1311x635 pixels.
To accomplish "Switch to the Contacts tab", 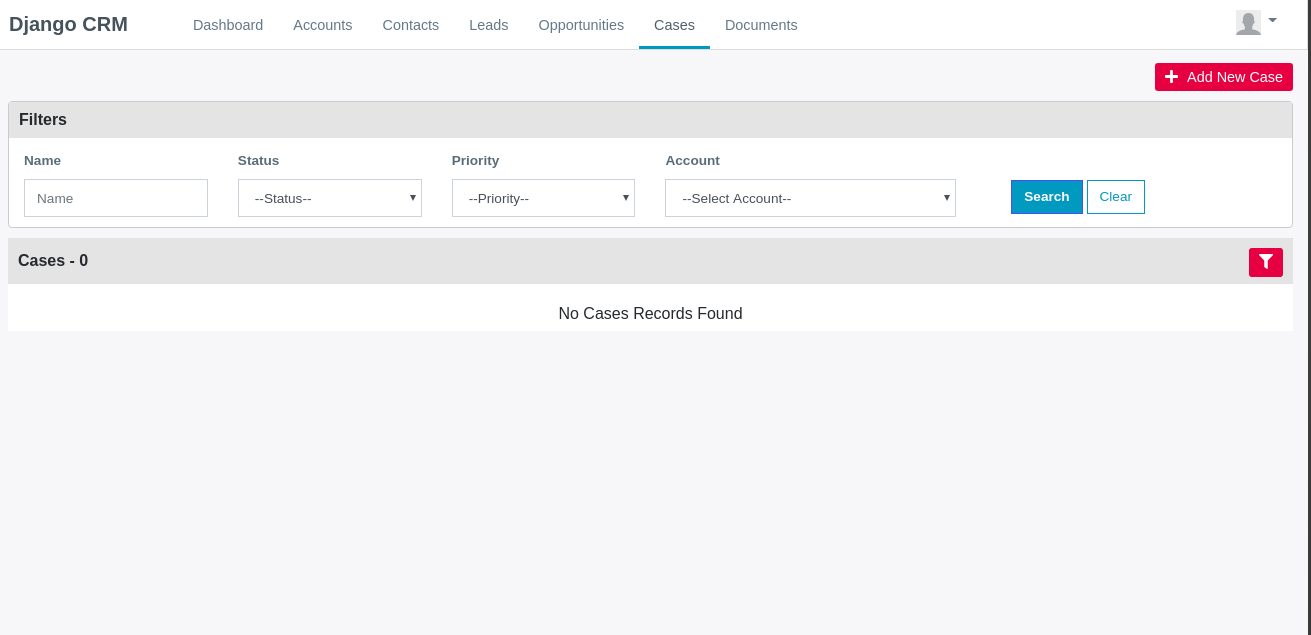I will point(411,25).
